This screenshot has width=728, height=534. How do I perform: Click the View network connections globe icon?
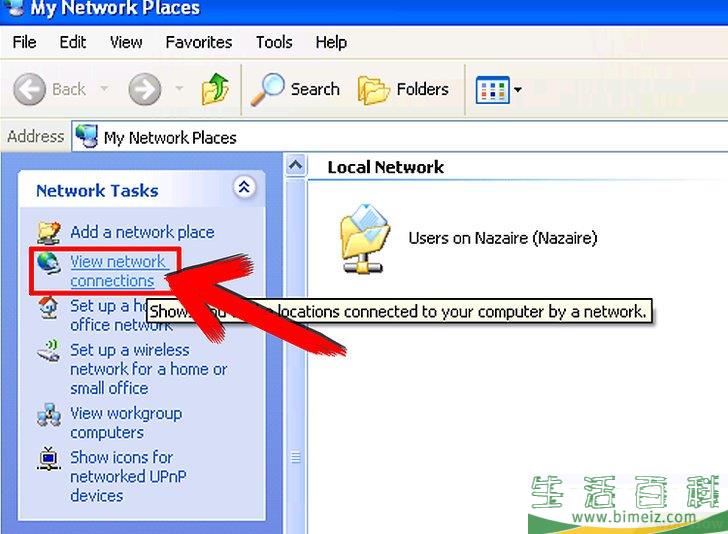point(49,263)
